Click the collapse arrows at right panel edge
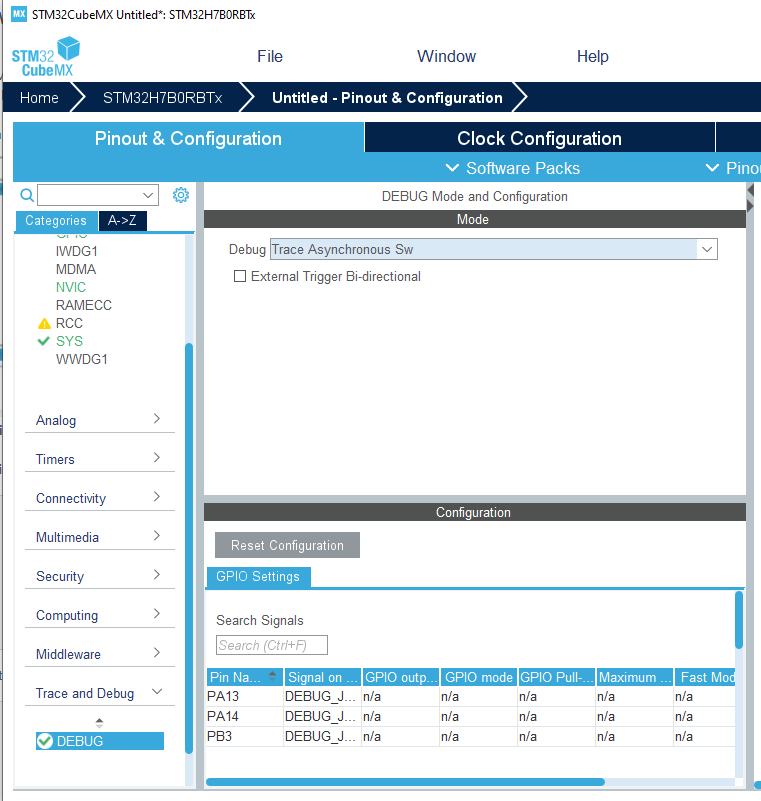Screen dimensions: 761x801 pos(750,198)
